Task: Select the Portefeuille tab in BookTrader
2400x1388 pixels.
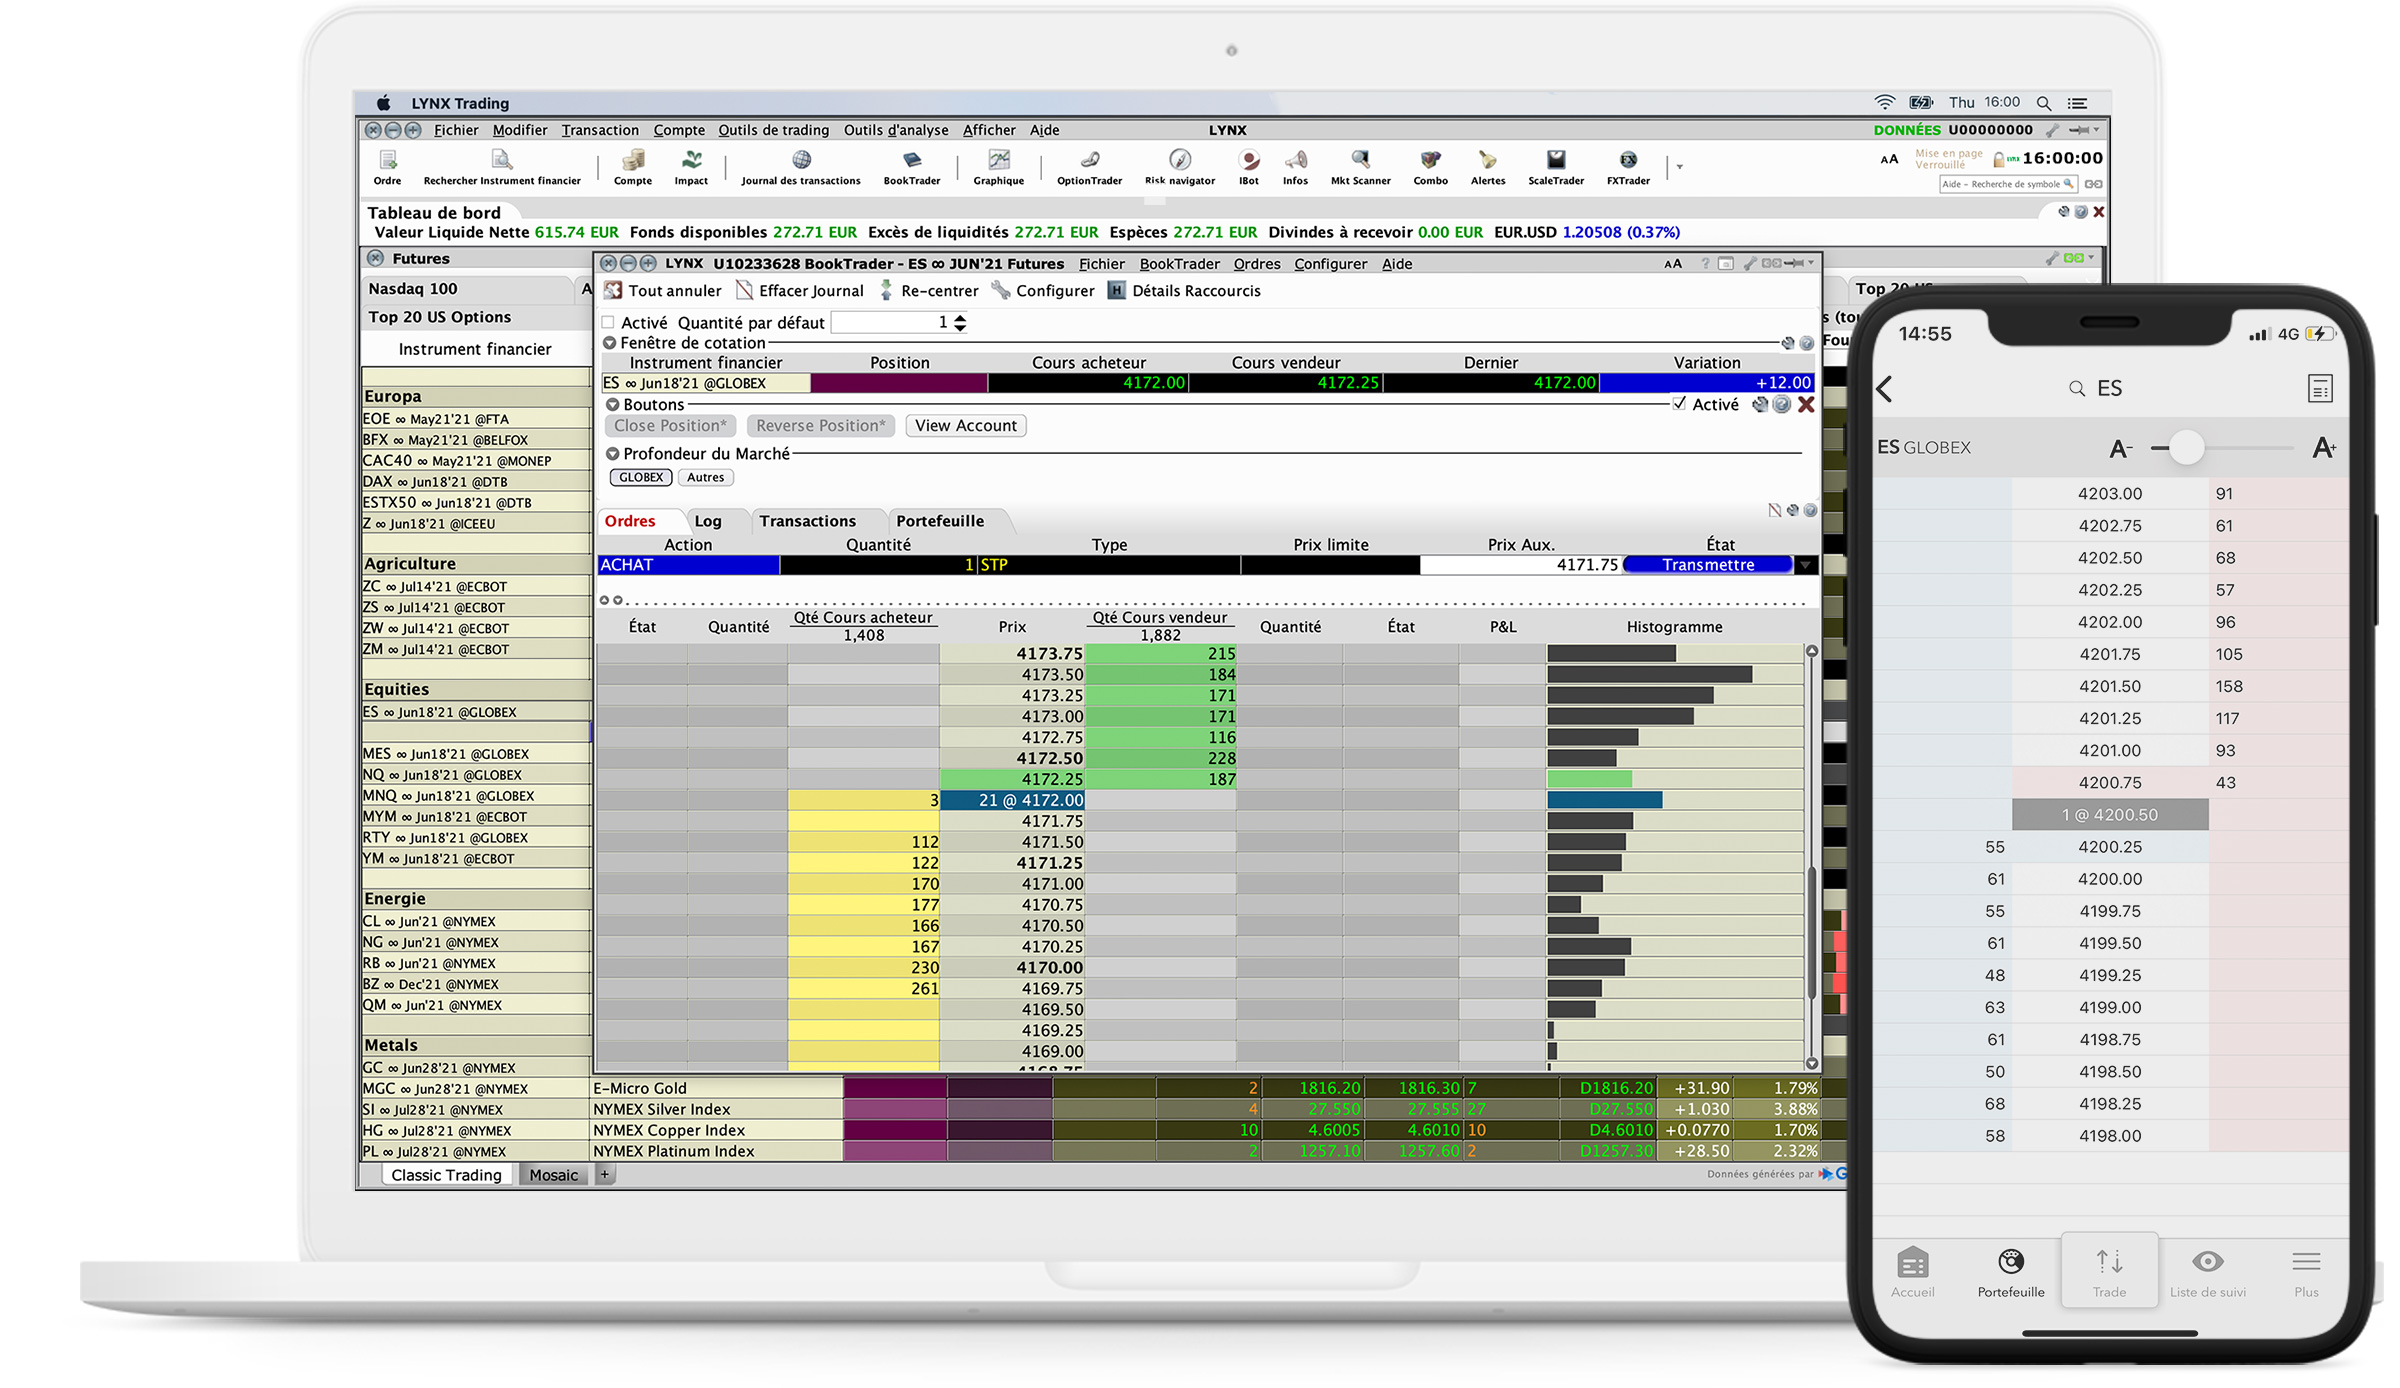Action: (937, 520)
